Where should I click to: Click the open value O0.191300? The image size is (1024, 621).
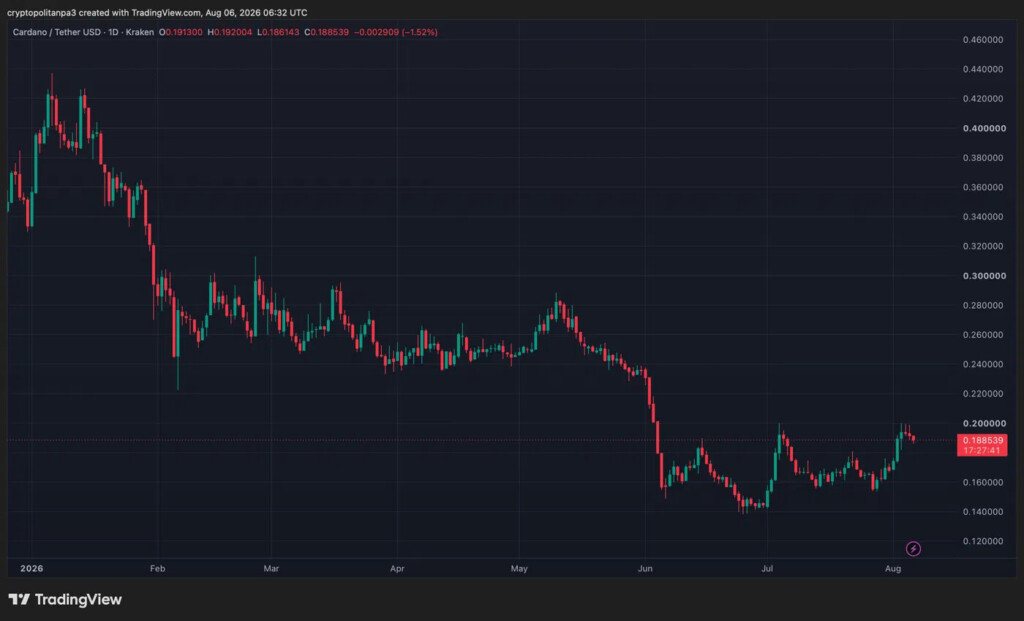point(181,32)
